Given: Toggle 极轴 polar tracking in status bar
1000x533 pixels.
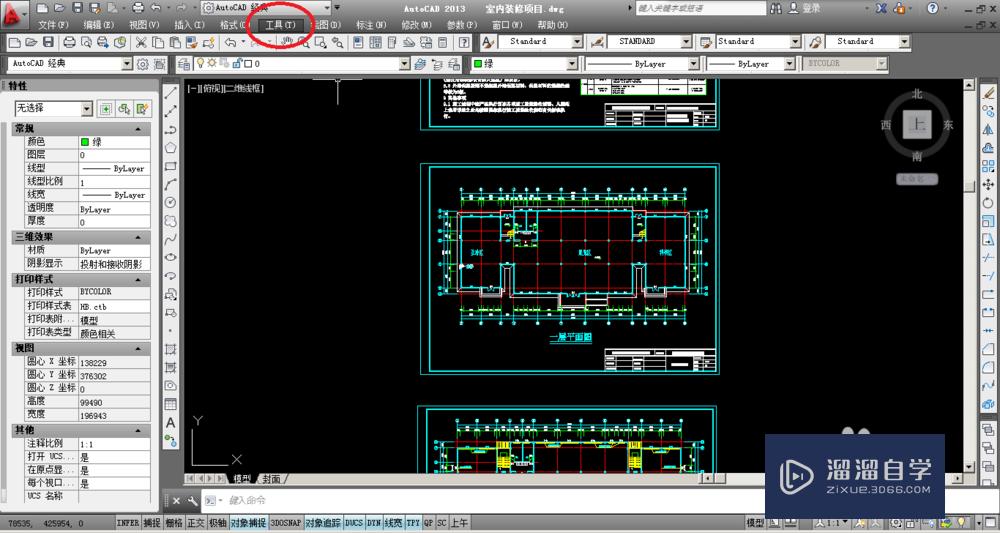Looking at the screenshot, I should pos(217,523).
